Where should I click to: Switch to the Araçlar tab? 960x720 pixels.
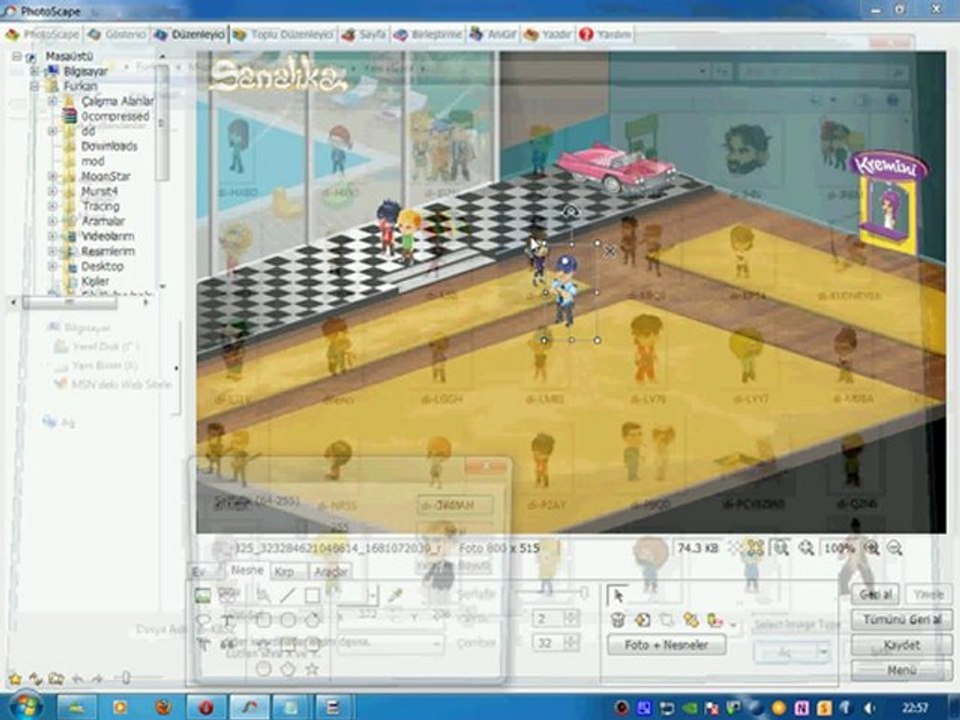pos(331,572)
